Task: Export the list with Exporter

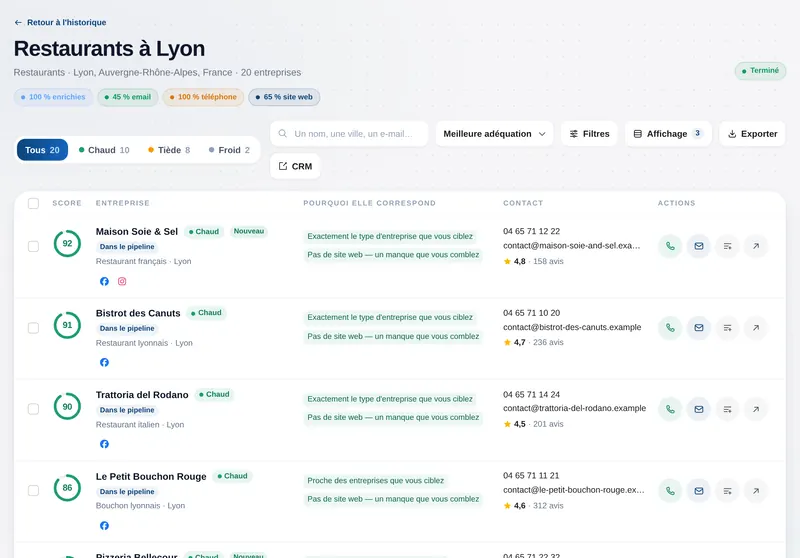Action: tap(753, 134)
